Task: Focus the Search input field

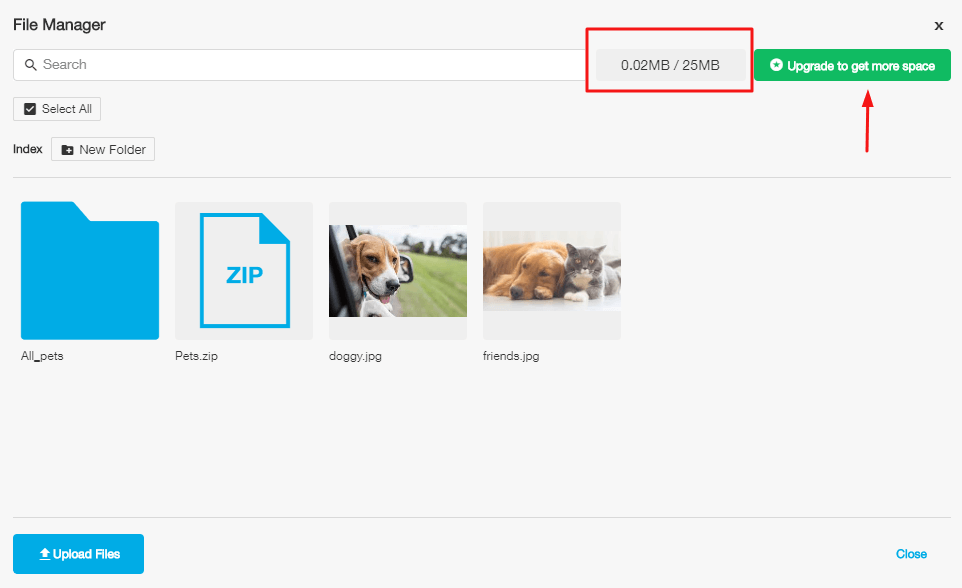Action: (299, 64)
